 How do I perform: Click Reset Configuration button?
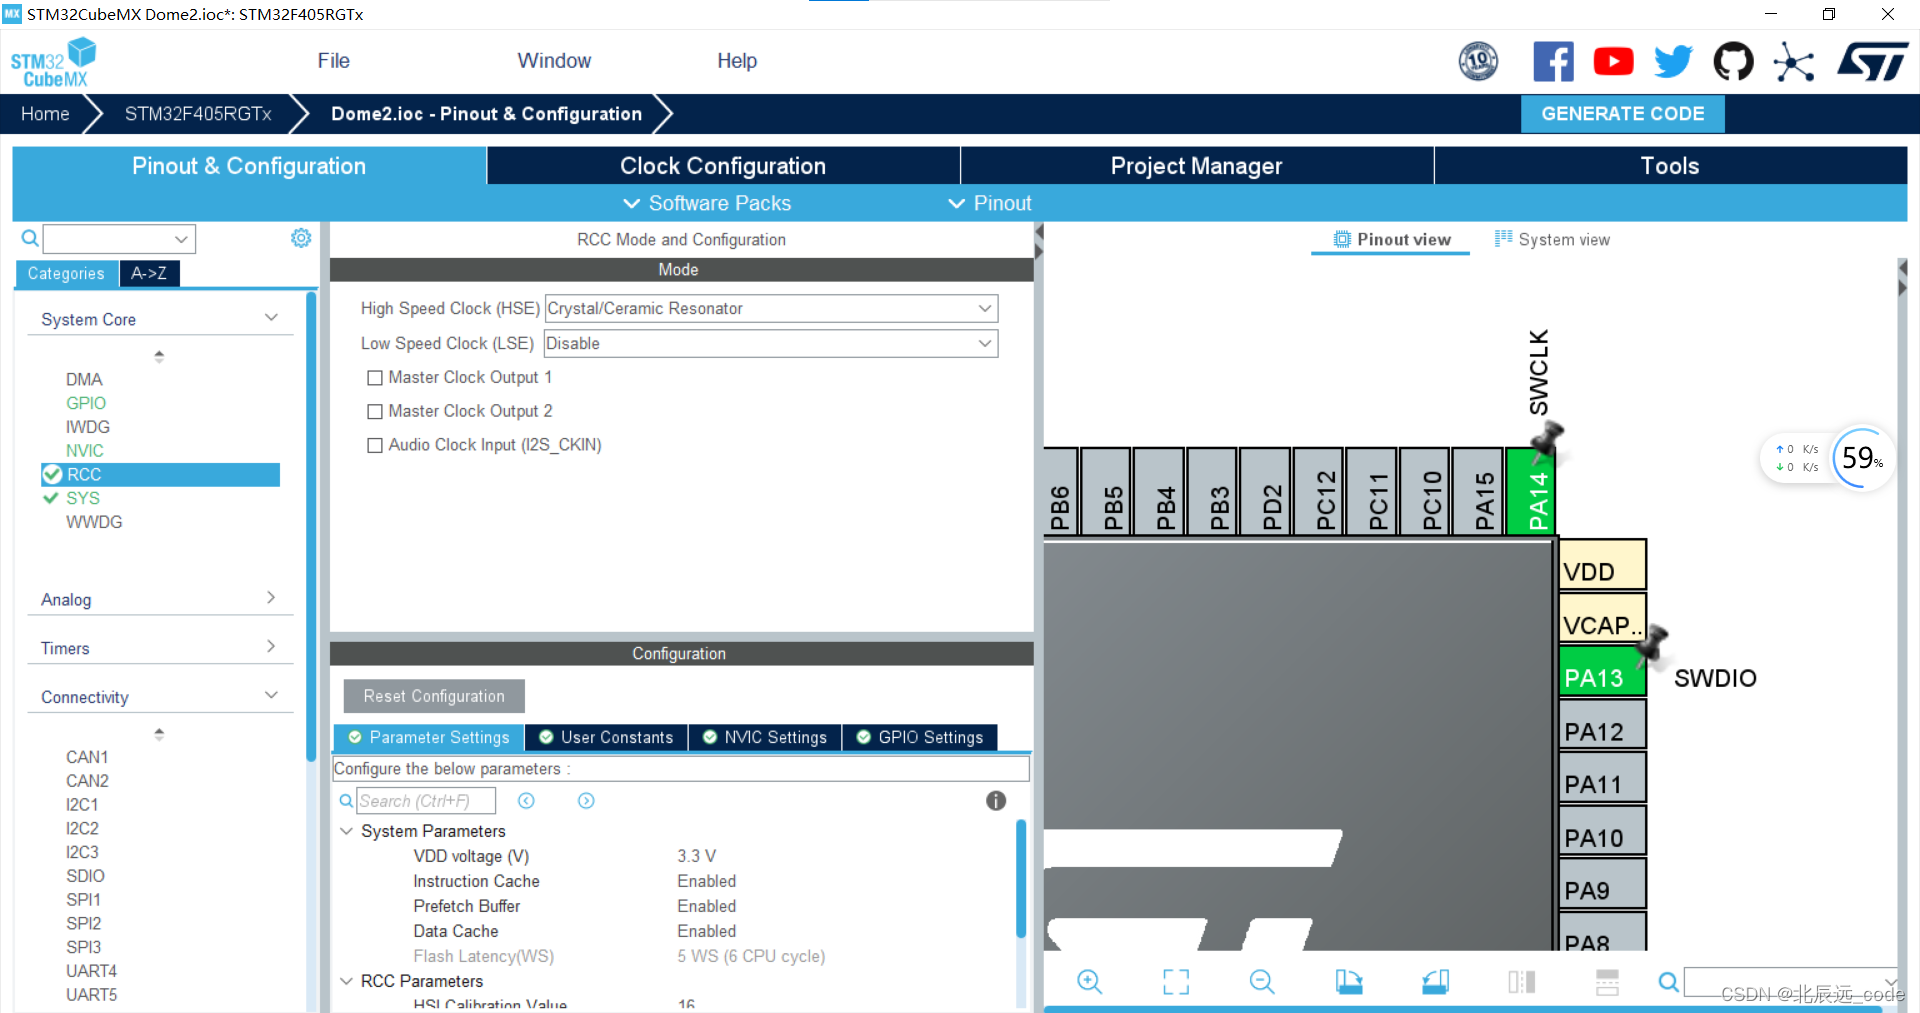tap(434, 696)
